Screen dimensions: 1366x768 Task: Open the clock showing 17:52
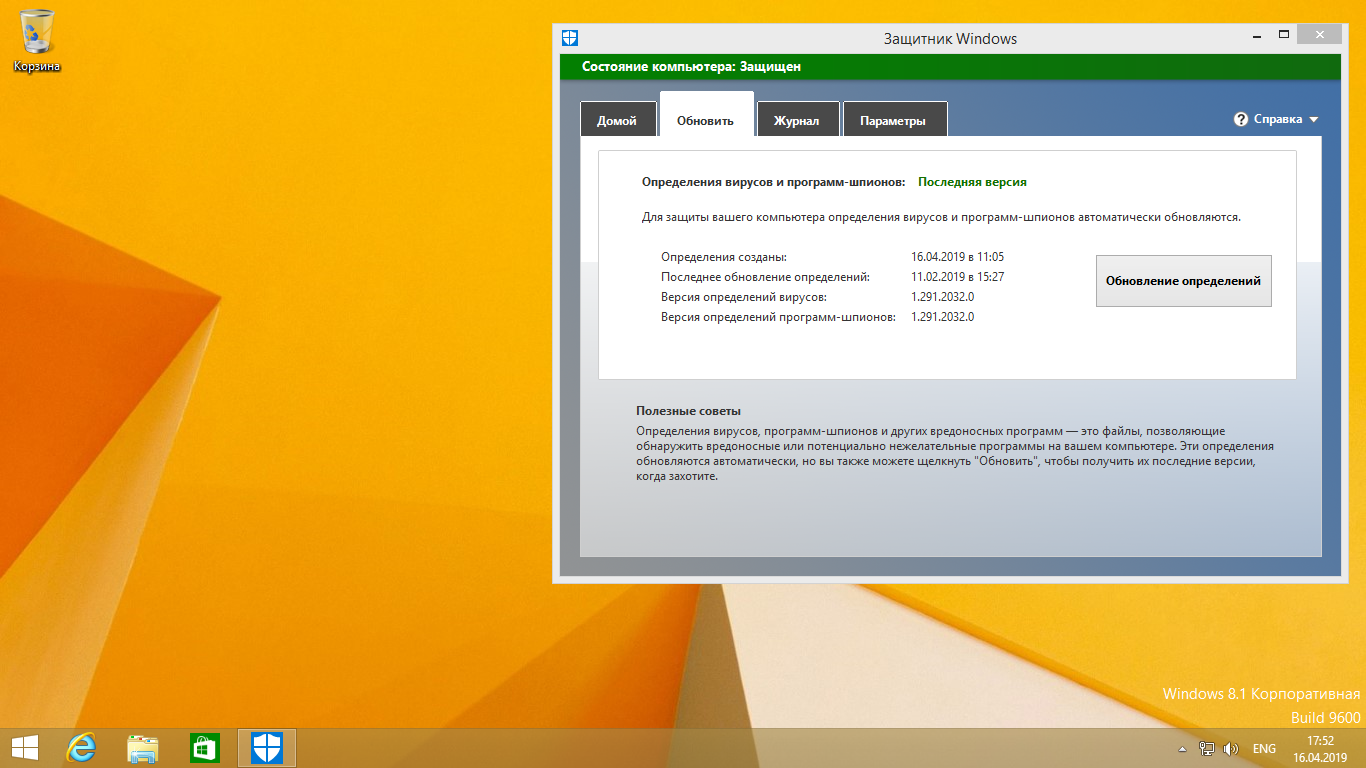[x=1321, y=741]
